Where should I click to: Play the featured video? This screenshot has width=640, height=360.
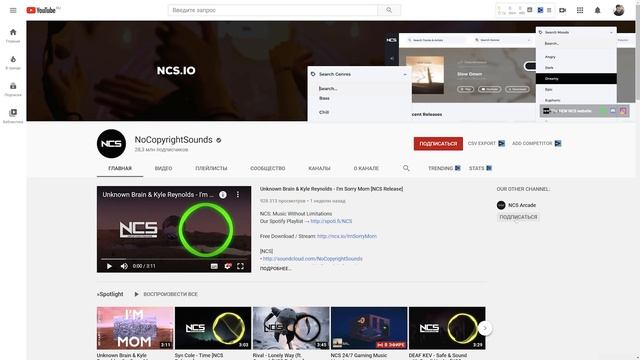(109, 266)
